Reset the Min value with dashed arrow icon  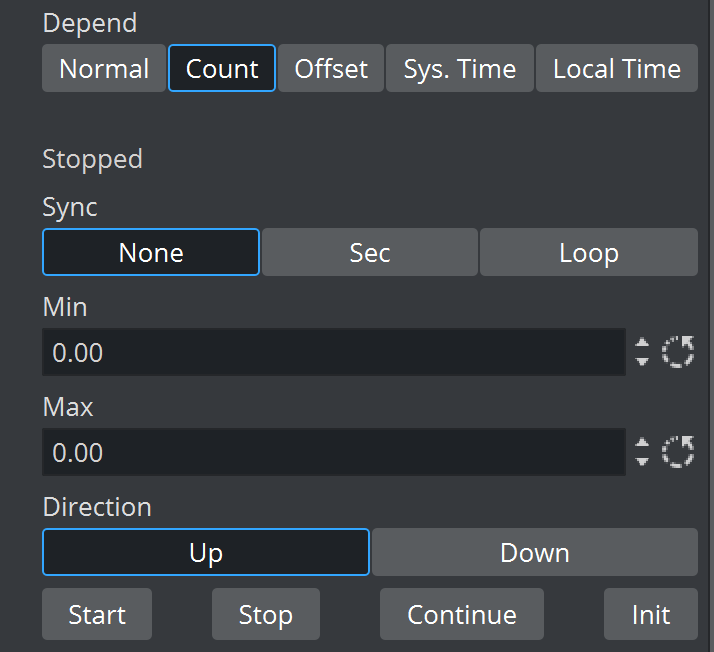tap(678, 352)
